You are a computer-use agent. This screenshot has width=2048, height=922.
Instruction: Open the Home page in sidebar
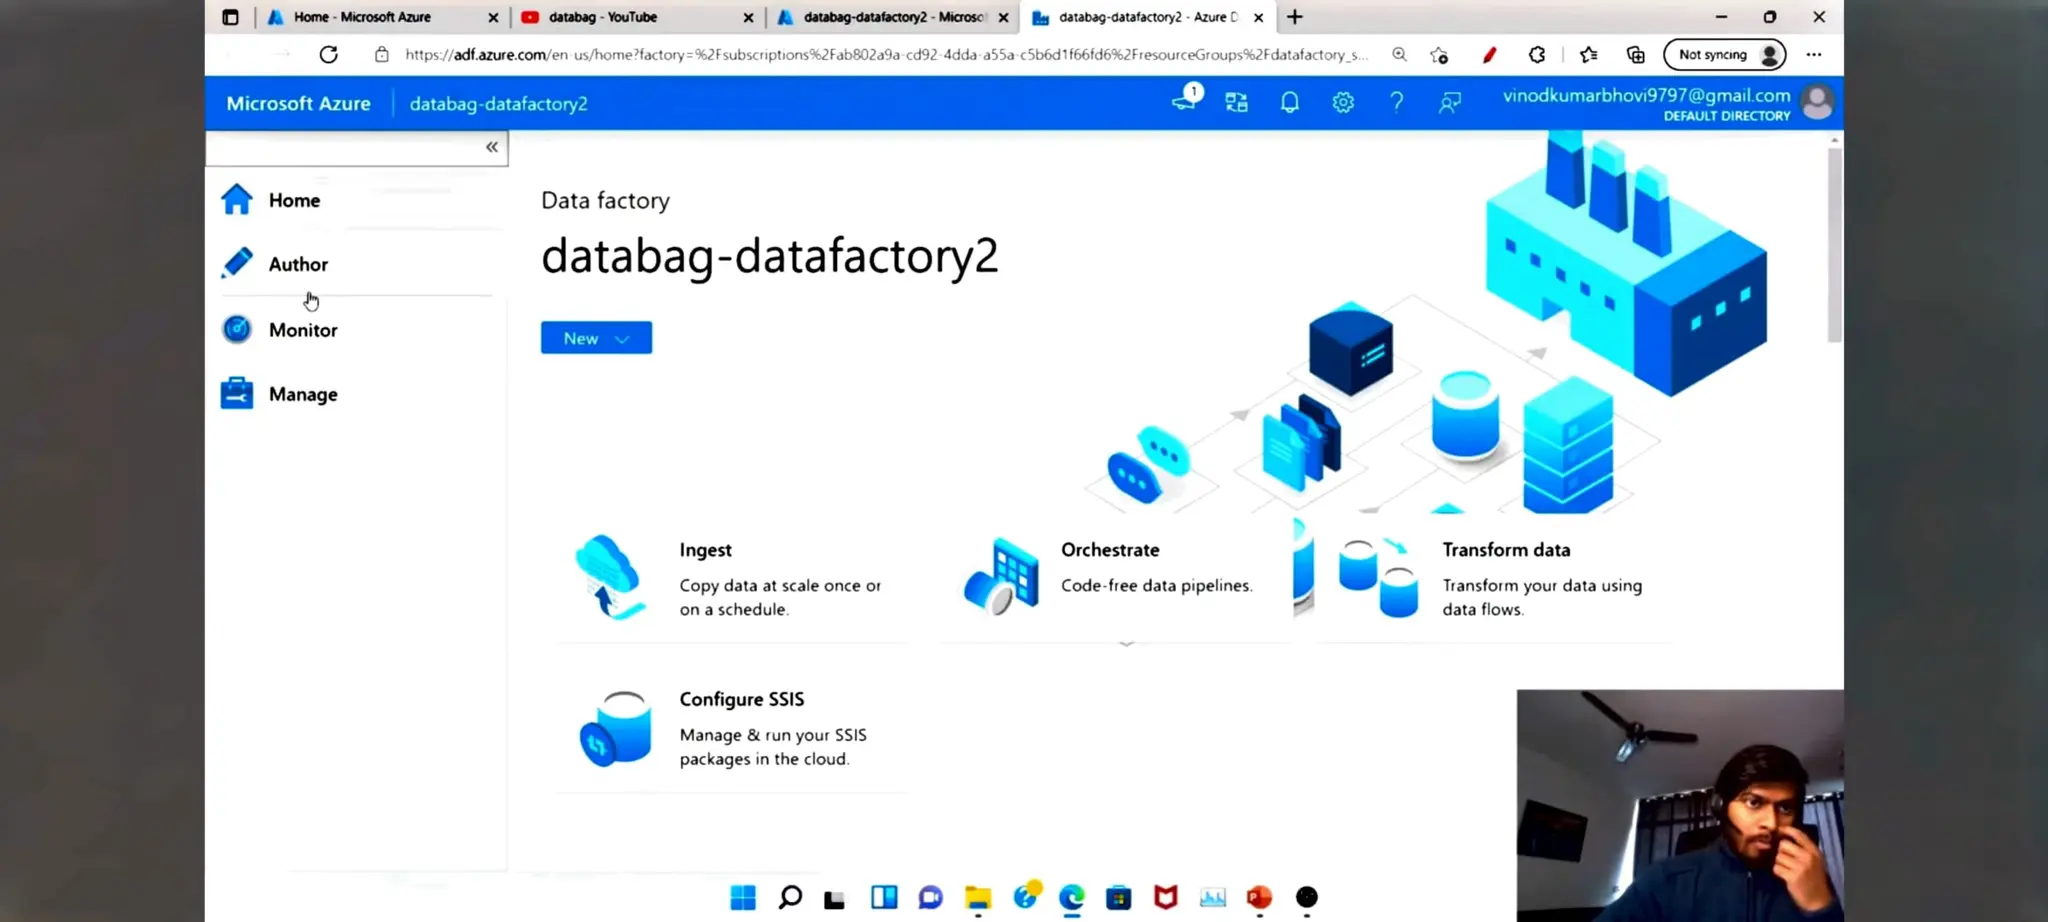270,200
